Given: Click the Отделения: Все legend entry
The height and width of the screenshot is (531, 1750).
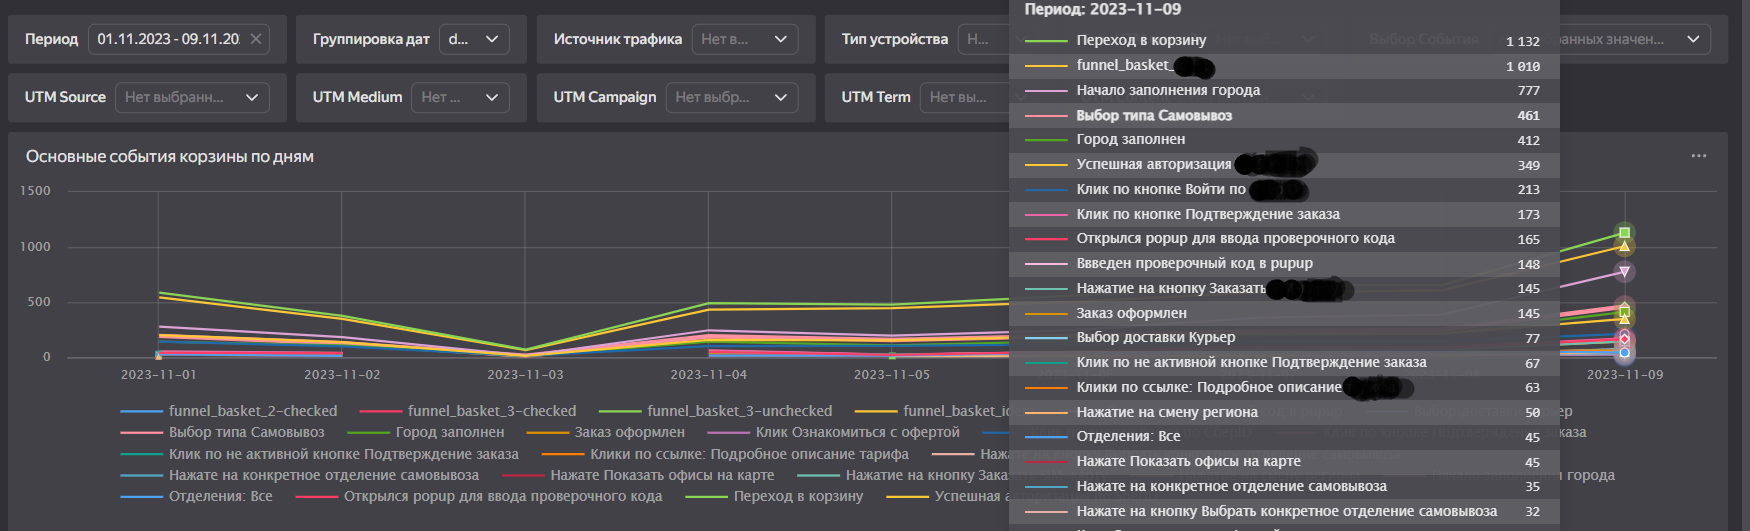Looking at the screenshot, I should (196, 496).
